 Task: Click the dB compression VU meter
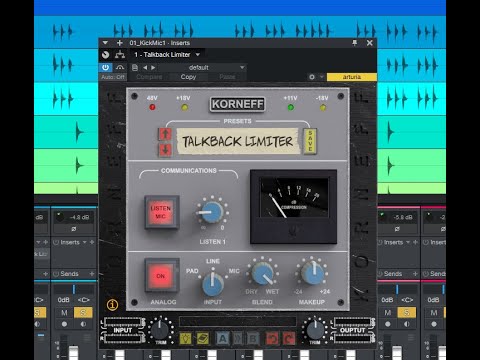click(x=294, y=206)
